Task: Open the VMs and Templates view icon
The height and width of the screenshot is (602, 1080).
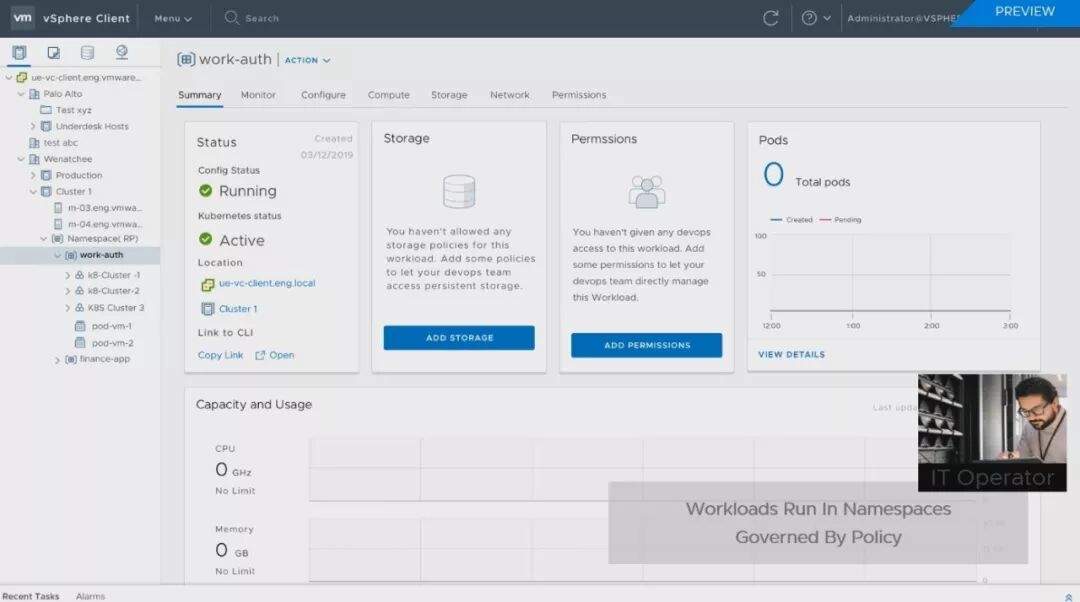Action: click(x=53, y=52)
